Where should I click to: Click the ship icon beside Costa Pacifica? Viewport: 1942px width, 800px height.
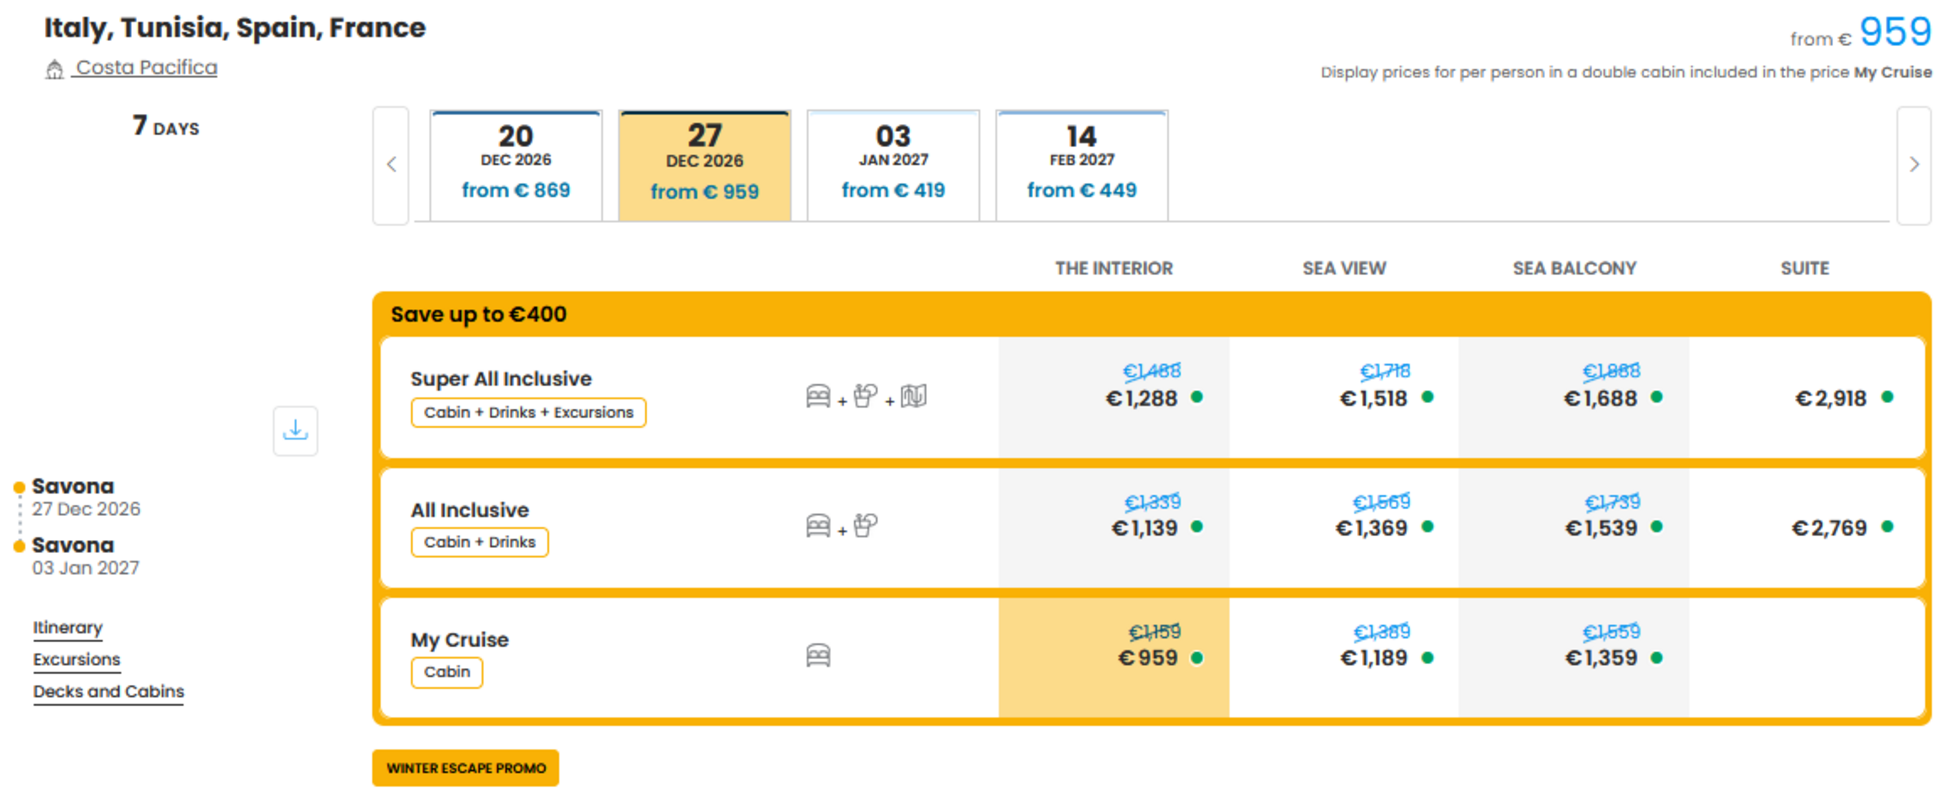coord(55,69)
